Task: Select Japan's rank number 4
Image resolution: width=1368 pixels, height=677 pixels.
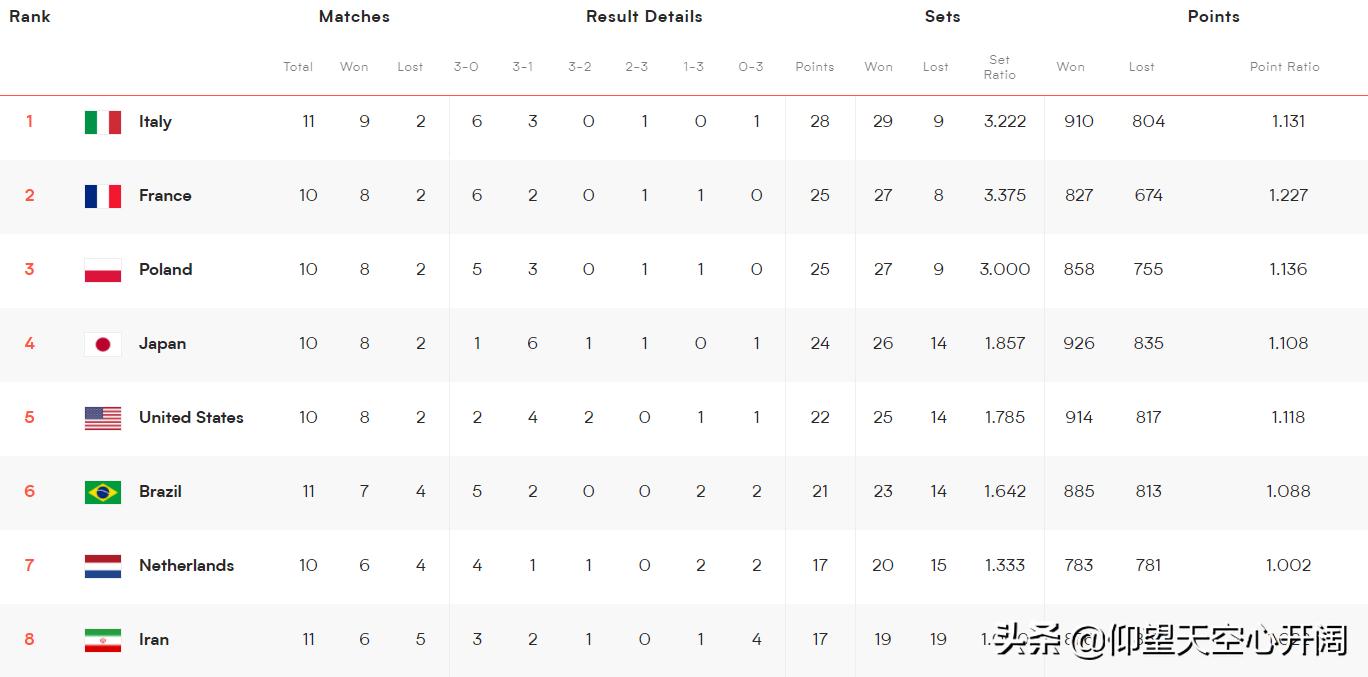Action: click(x=30, y=344)
